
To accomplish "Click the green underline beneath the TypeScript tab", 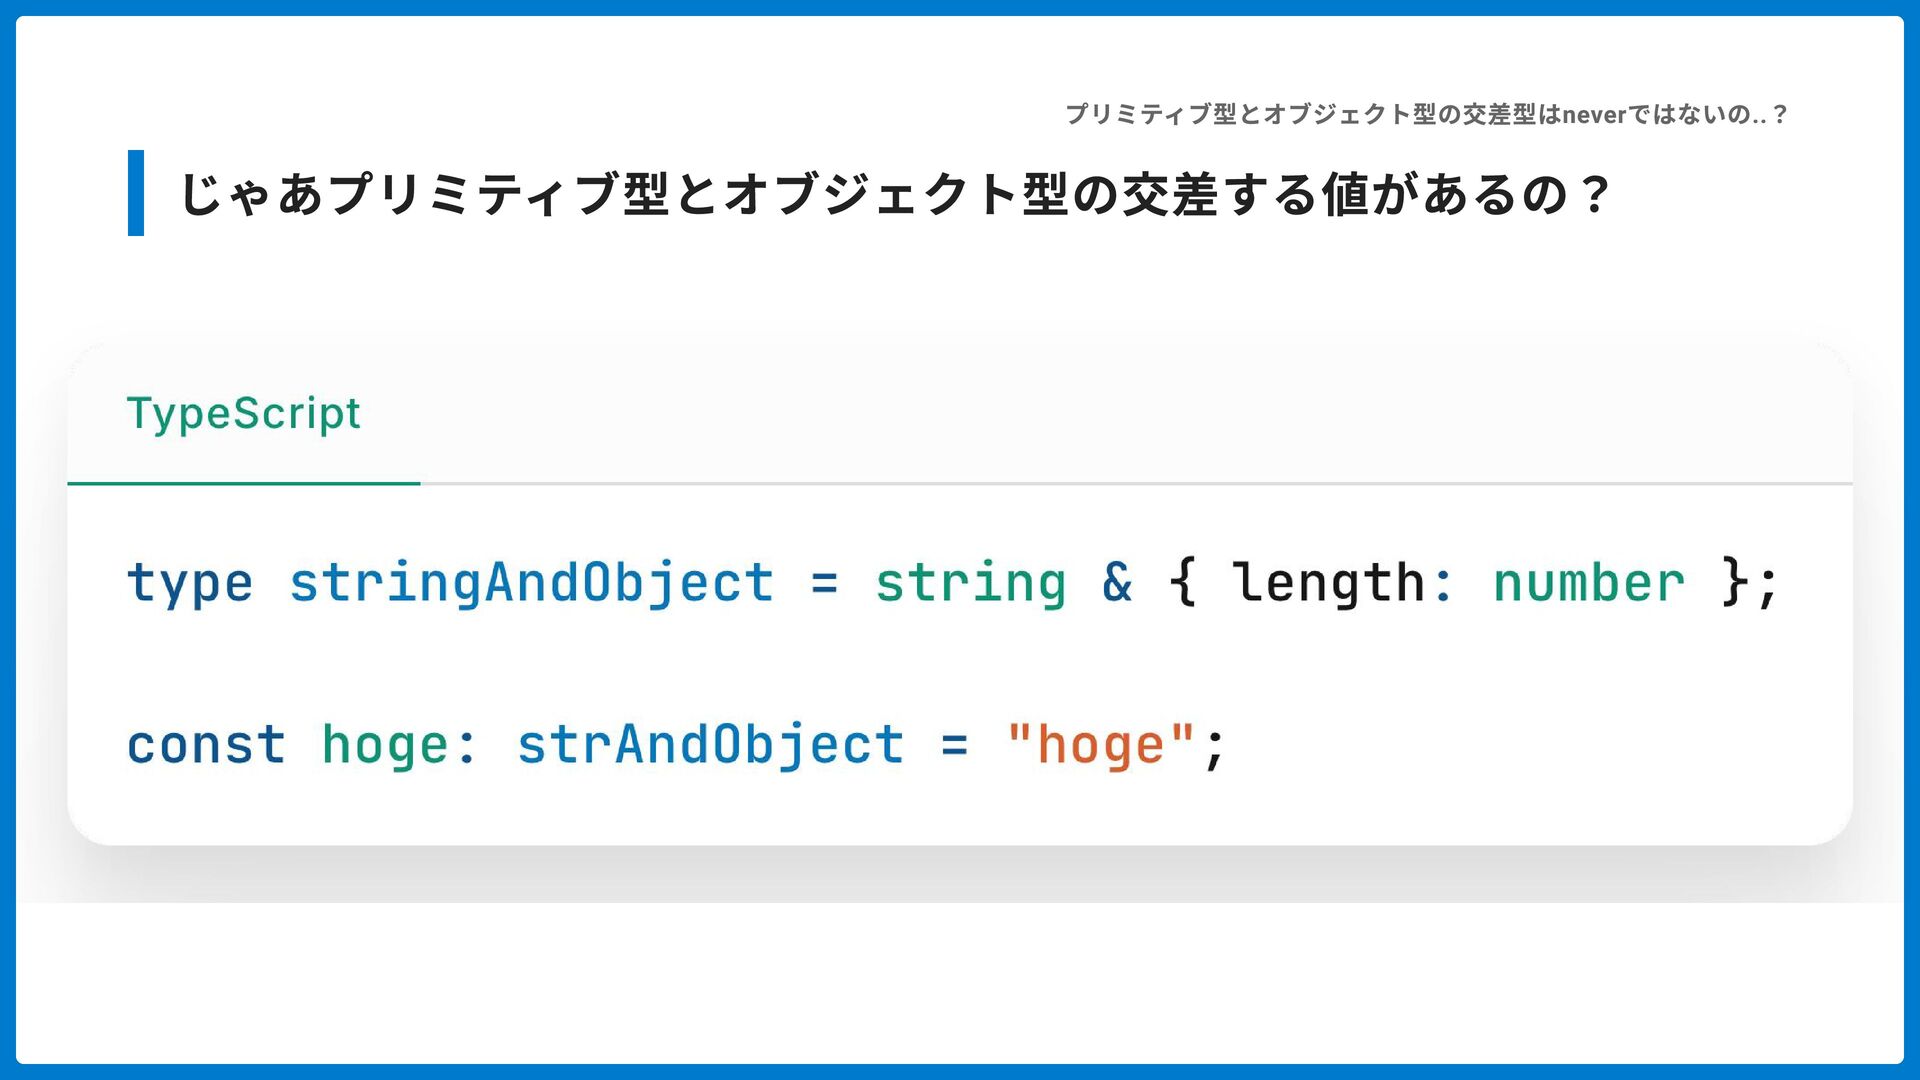I will 244,483.
